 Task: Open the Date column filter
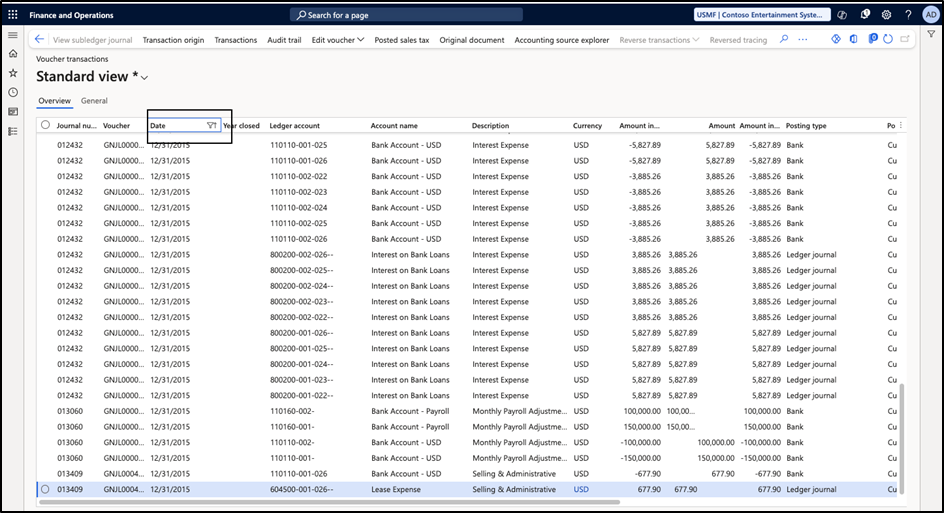click(x=211, y=125)
